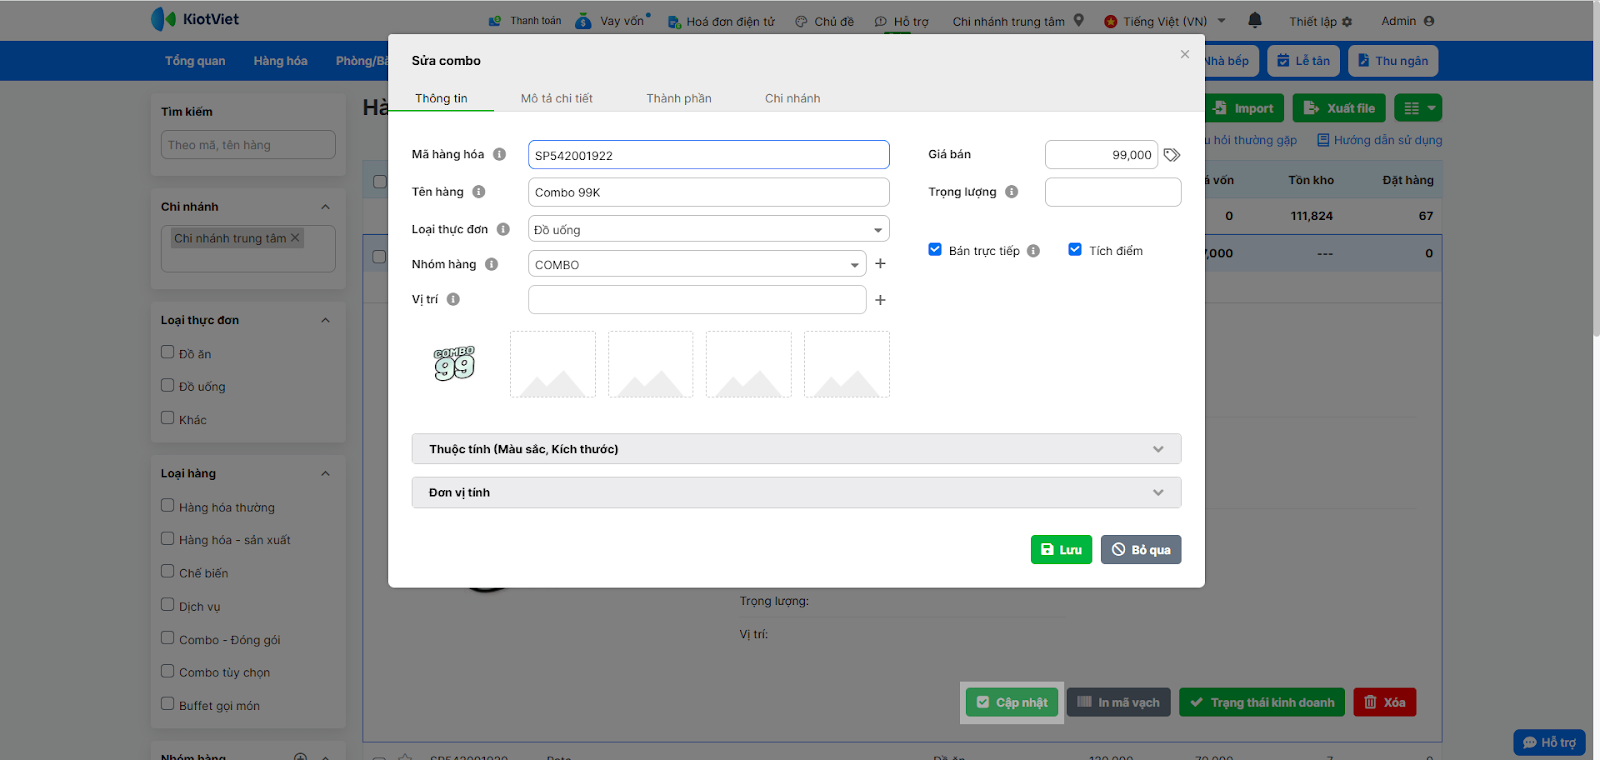The width and height of the screenshot is (1600, 760).
Task: Click the Chủ đề palette icon
Action: point(801,21)
